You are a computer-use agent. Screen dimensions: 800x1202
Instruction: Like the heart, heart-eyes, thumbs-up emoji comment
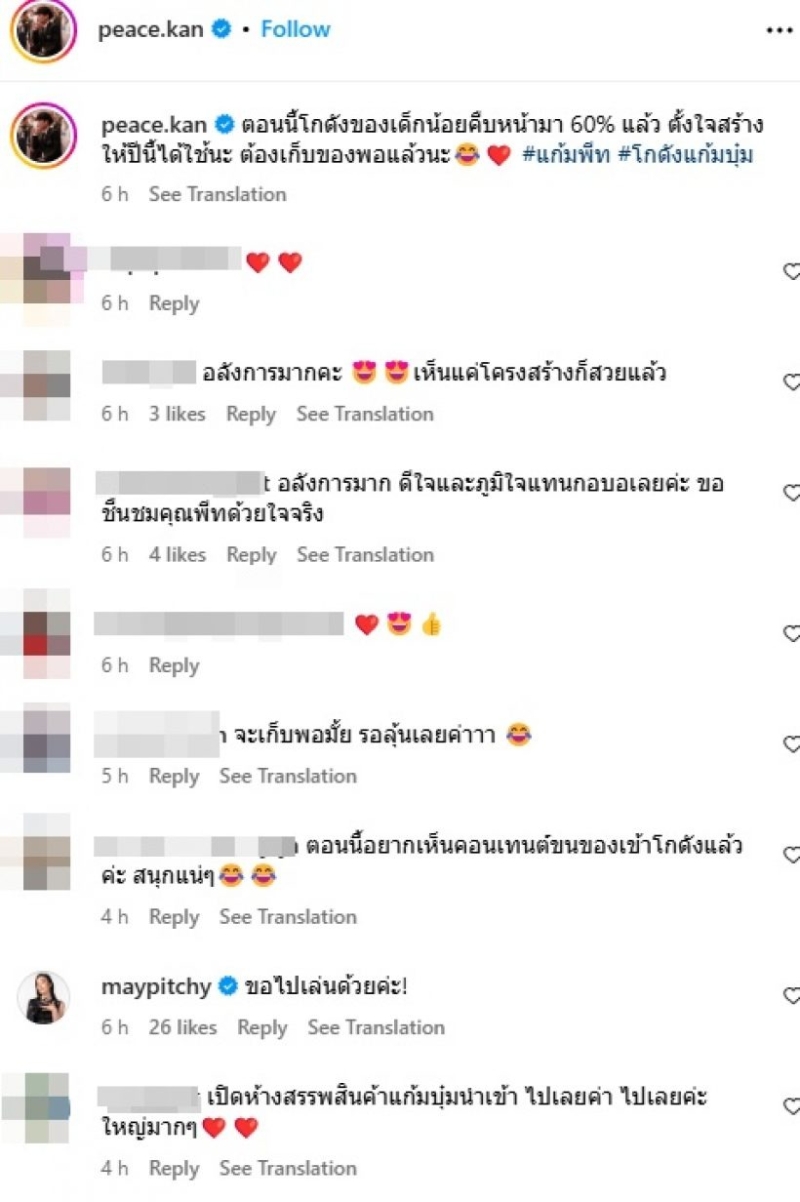point(791,634)
